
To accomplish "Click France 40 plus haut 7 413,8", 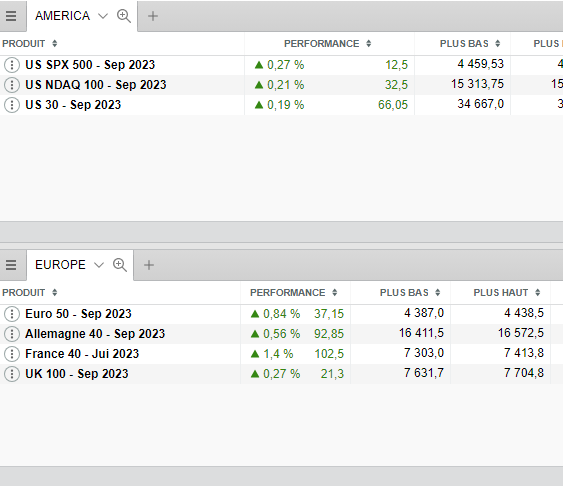I will [x=524, y=353].
